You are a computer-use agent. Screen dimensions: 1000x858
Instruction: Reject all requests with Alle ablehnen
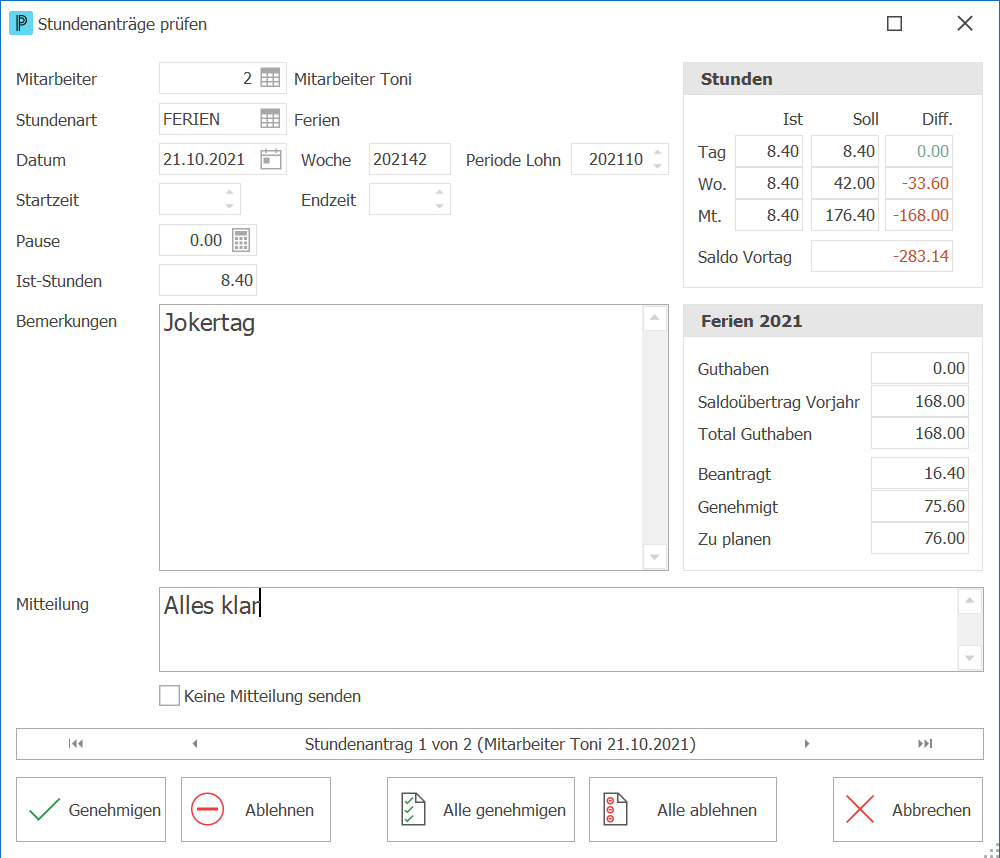pos(683,809)
